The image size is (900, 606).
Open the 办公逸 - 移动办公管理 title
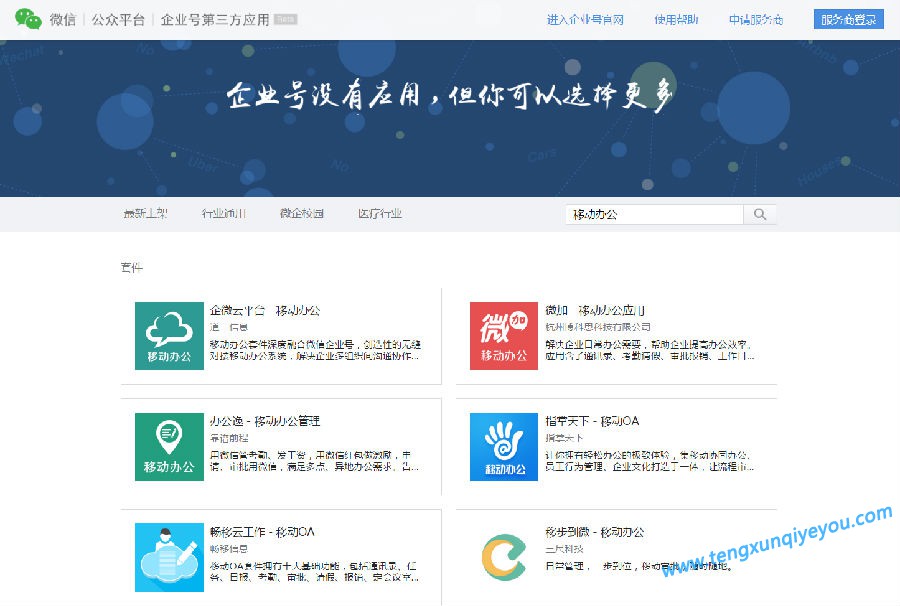pyautogui.click(x=265, y=421)
